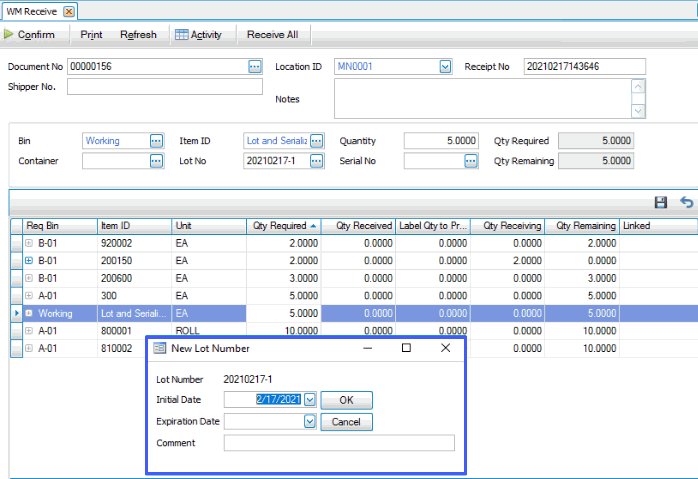Viewport: 698px width, 479px height.
Task: Open the Activity grid icon button
Action: (198, 35)
